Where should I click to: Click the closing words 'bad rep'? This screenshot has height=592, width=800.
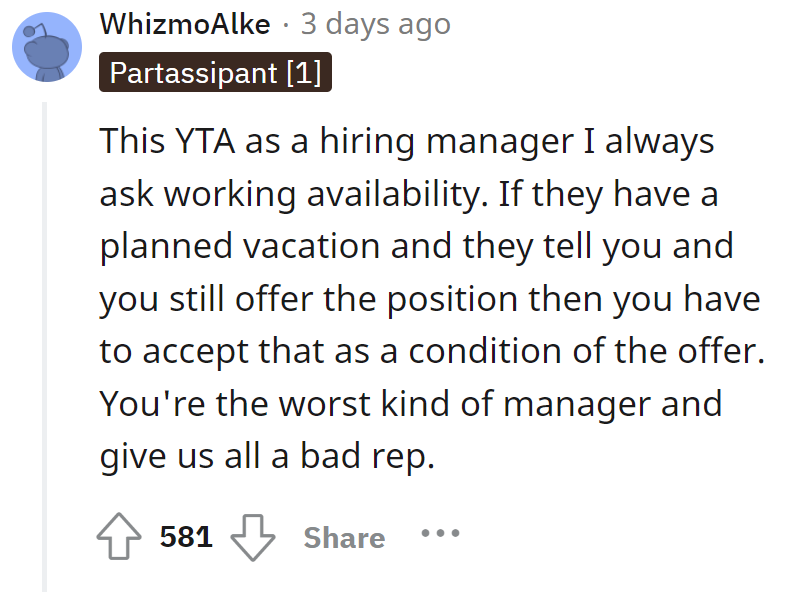click(x=367, y=457)
